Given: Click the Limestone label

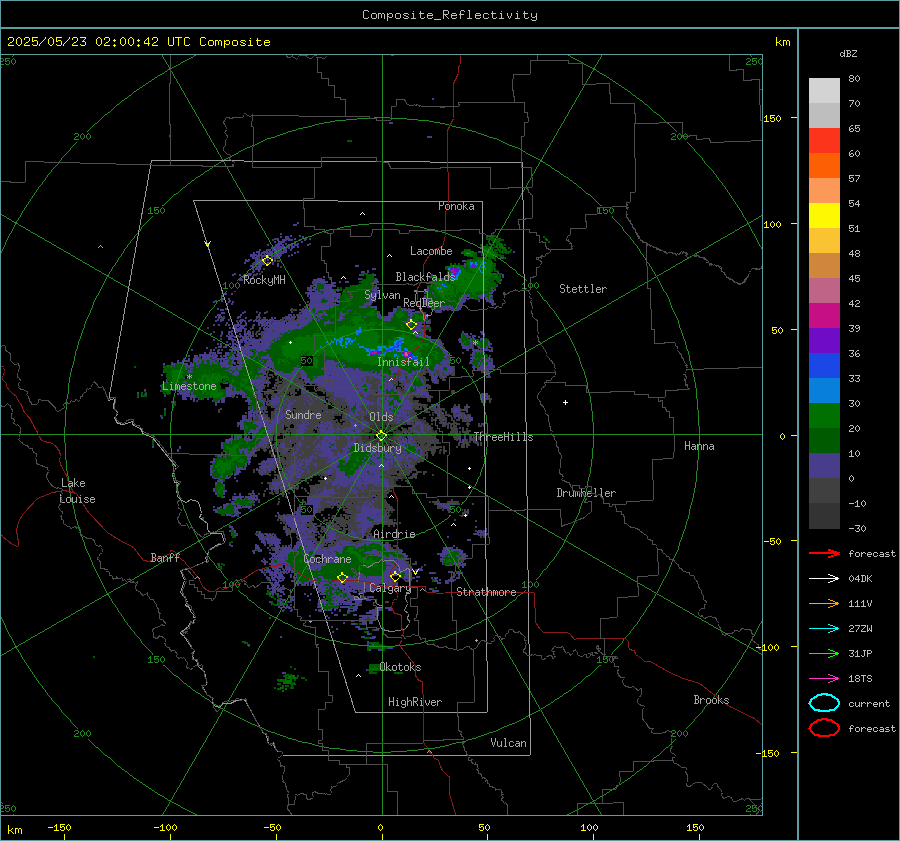Looking at the screenshot, I should pyautogui.click(x=189, y=386).
